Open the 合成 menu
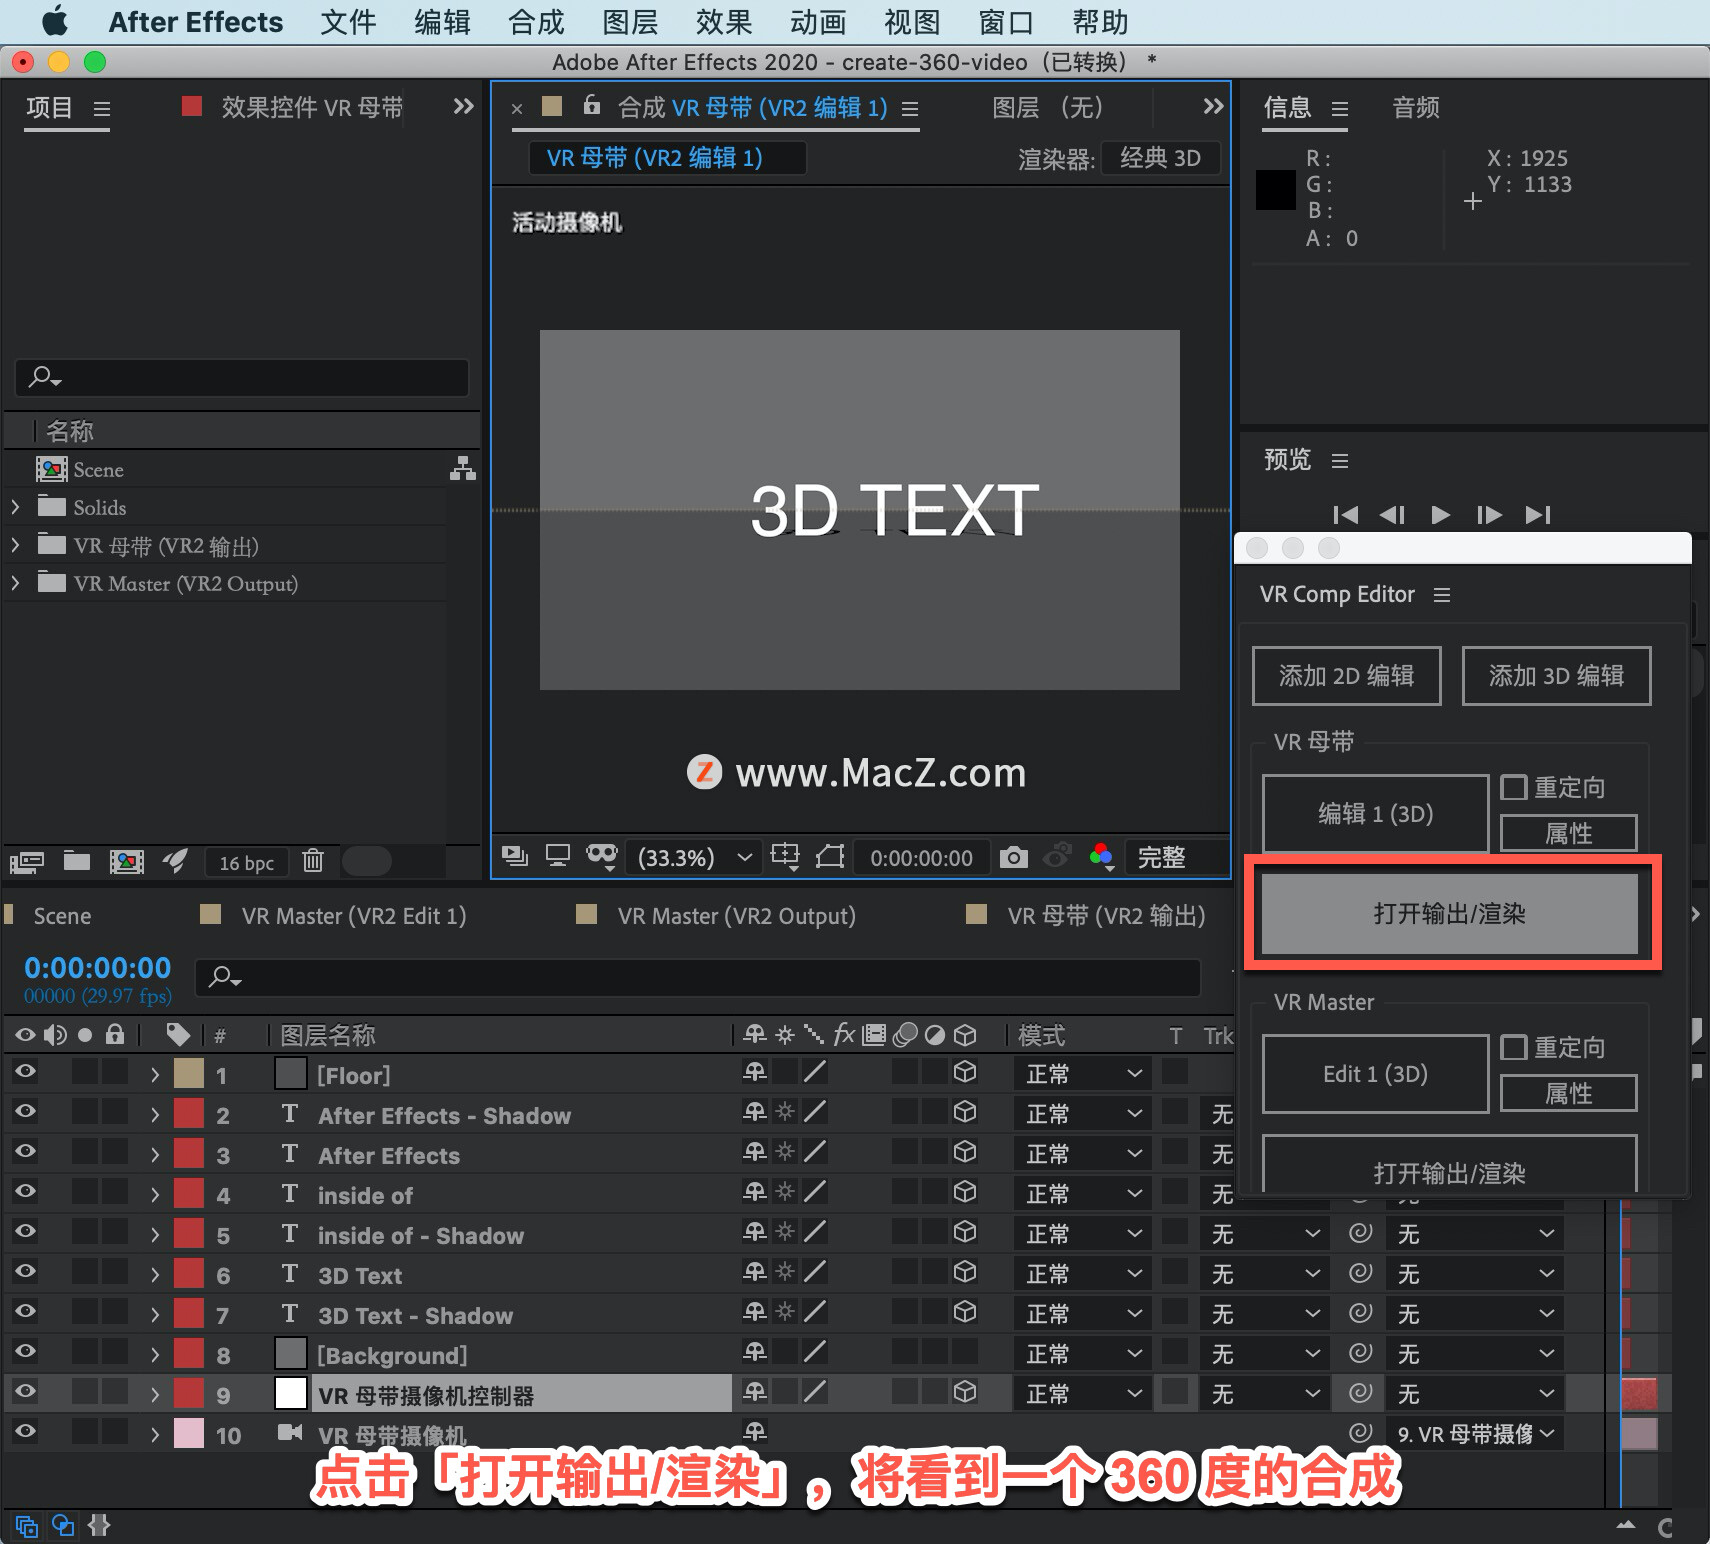Screen dimensions: 1710x1544 point(536,22)
